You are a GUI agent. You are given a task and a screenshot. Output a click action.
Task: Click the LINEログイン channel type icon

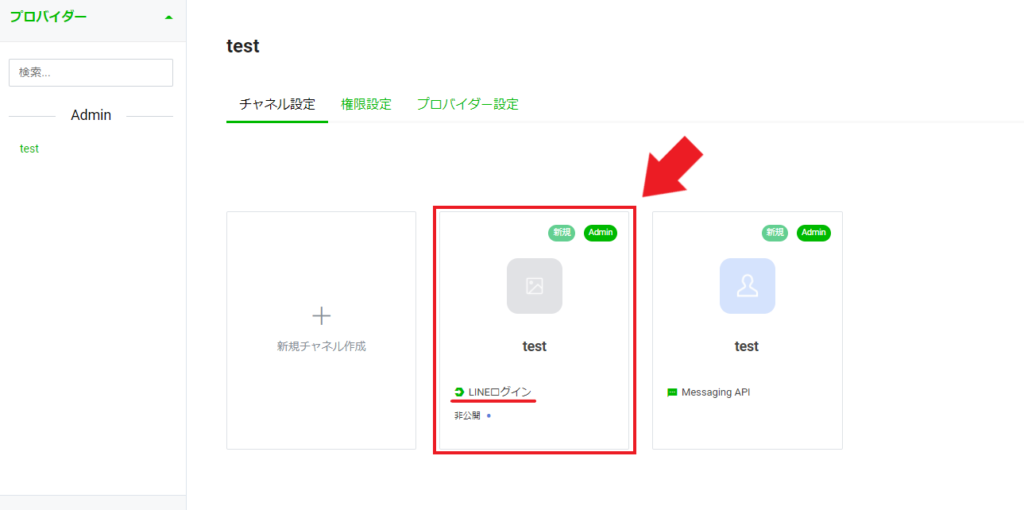[x=460, y=392]
